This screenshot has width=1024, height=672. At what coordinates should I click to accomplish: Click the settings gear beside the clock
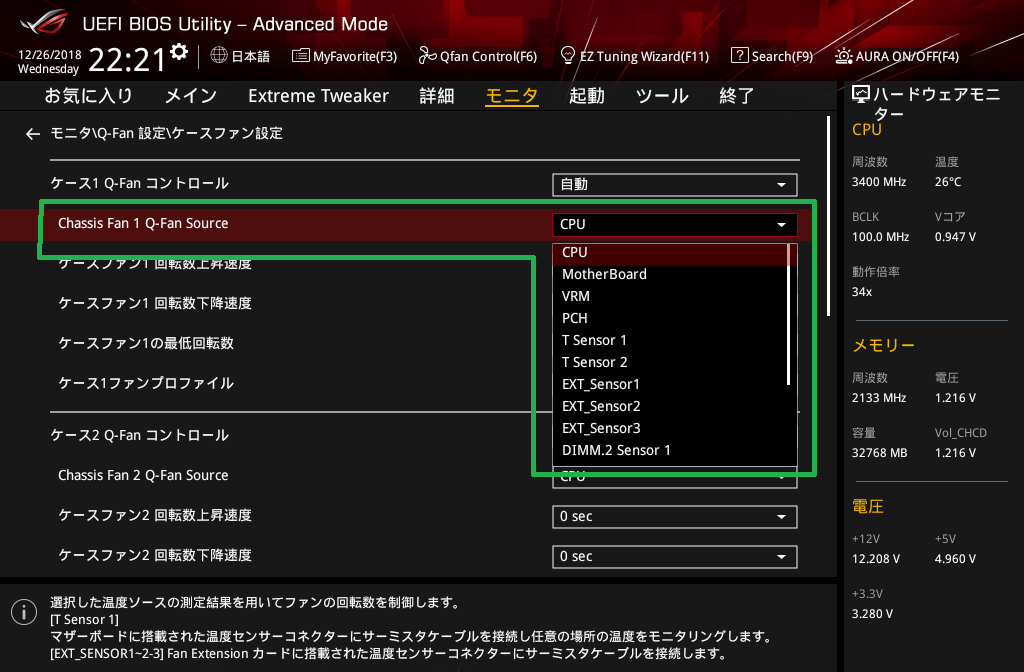coord(179,52)
